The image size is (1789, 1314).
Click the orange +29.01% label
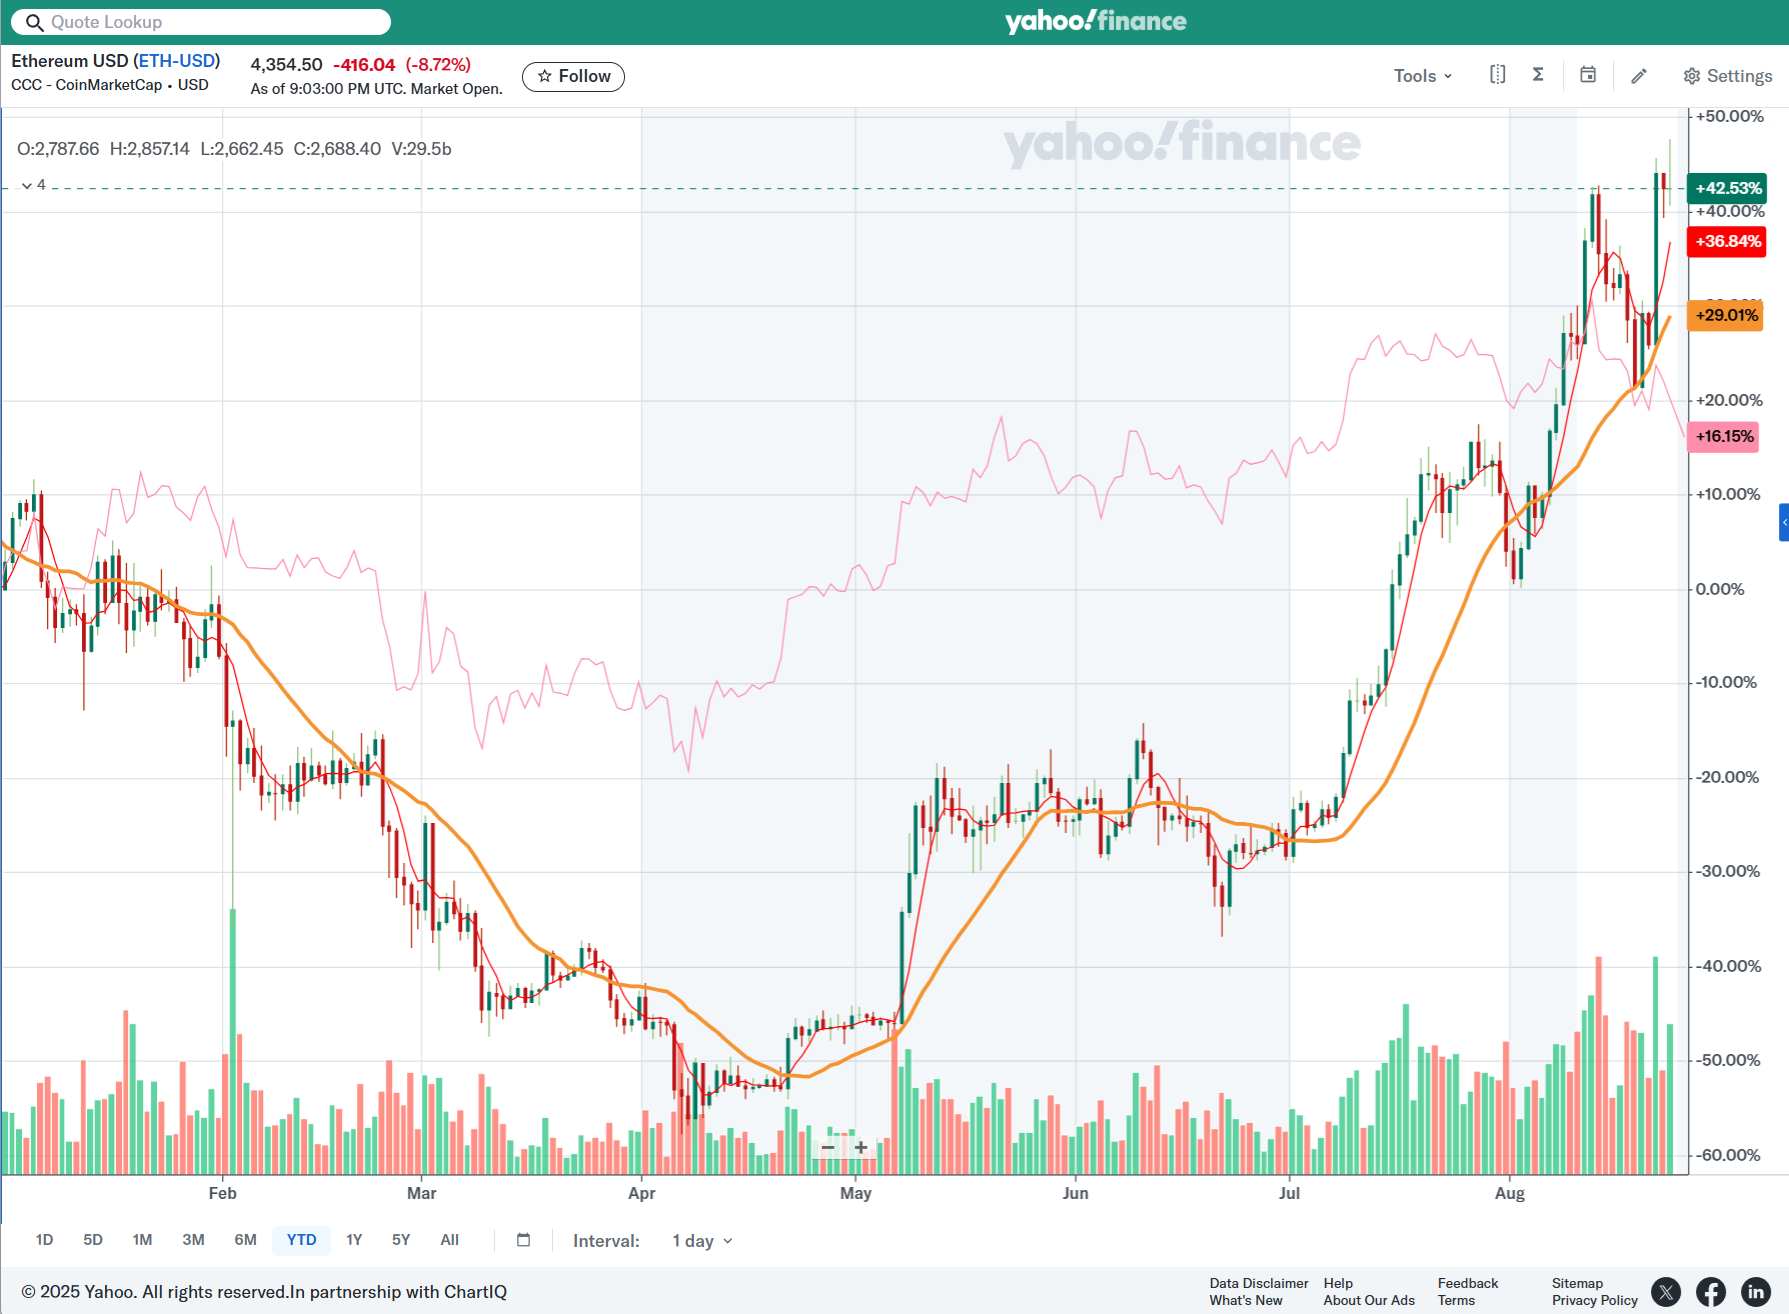tap(1725, 315)
